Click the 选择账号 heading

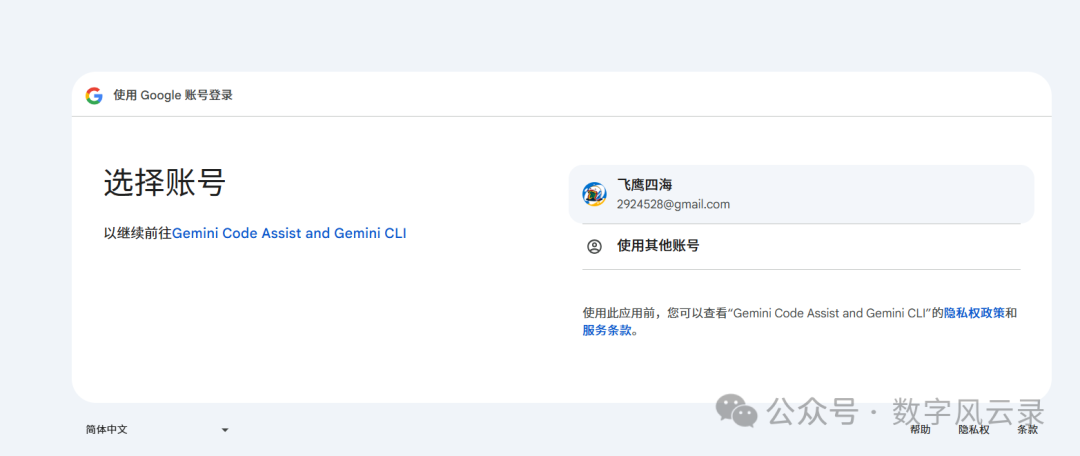tap(165, 183)
